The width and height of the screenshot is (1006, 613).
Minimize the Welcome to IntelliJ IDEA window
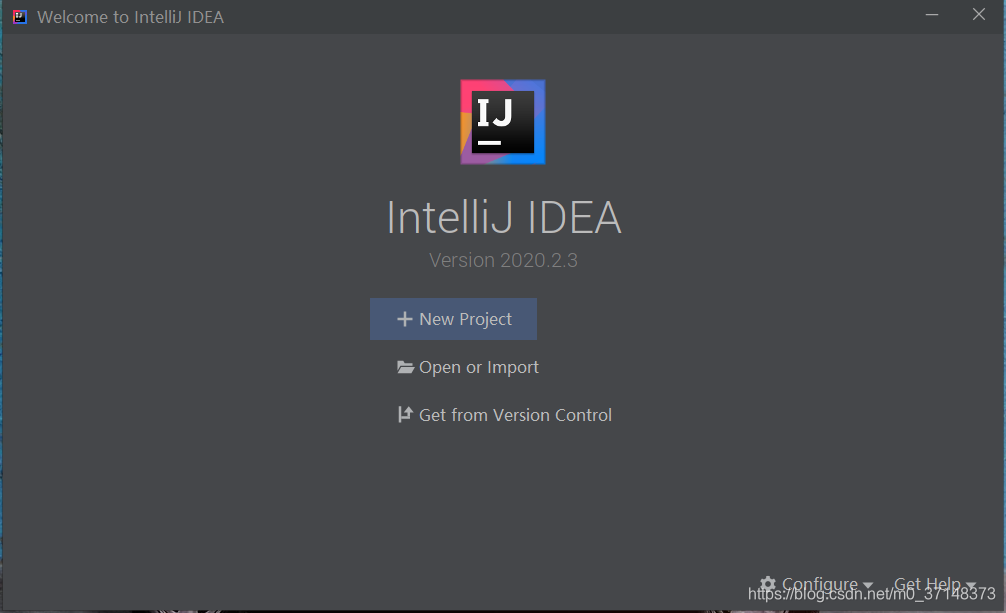[x=932, y=15]
